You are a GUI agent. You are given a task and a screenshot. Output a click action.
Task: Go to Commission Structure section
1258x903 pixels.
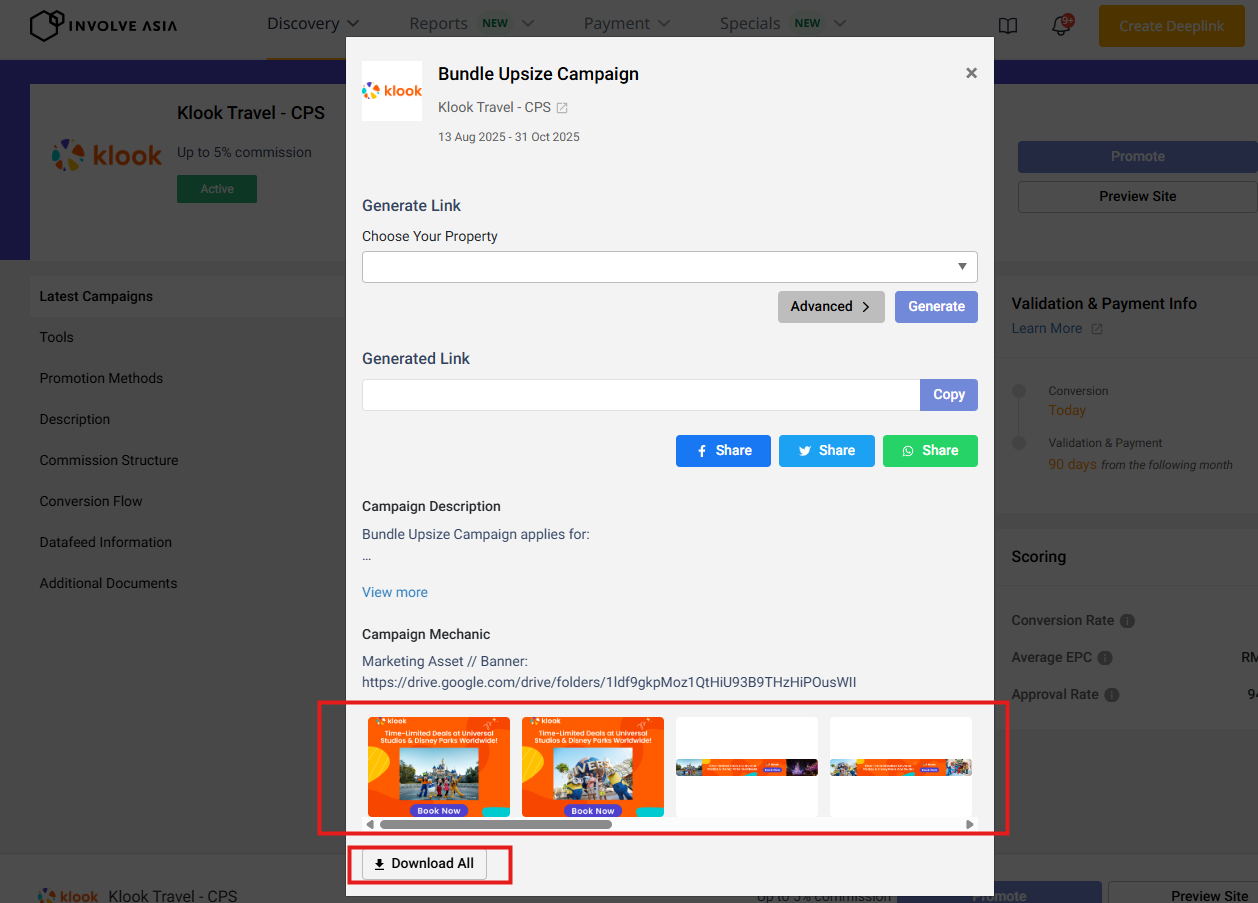pyautogui.click(x=109, y=461)
